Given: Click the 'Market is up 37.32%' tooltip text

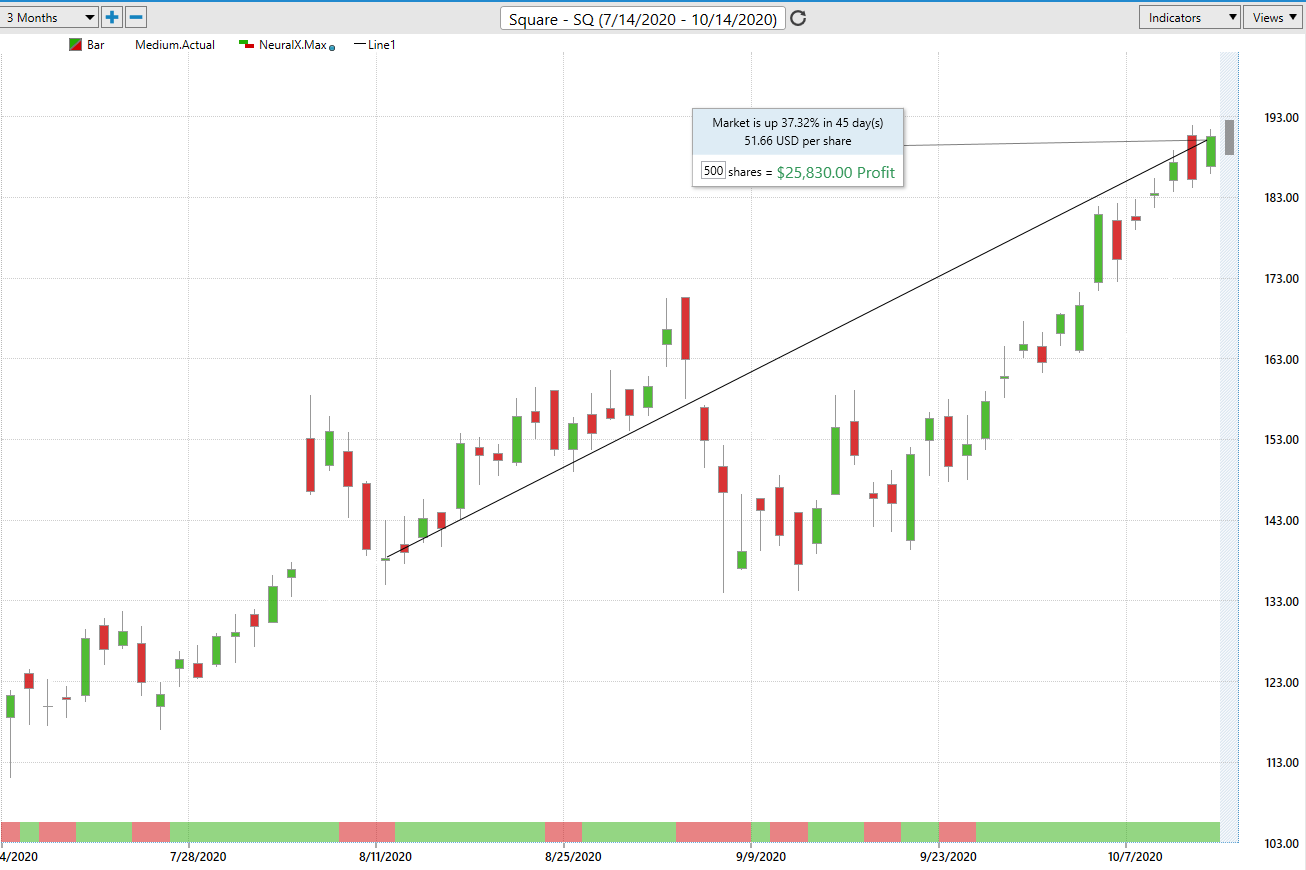Looking at the screenshot, I should click(x=797, y=122).
